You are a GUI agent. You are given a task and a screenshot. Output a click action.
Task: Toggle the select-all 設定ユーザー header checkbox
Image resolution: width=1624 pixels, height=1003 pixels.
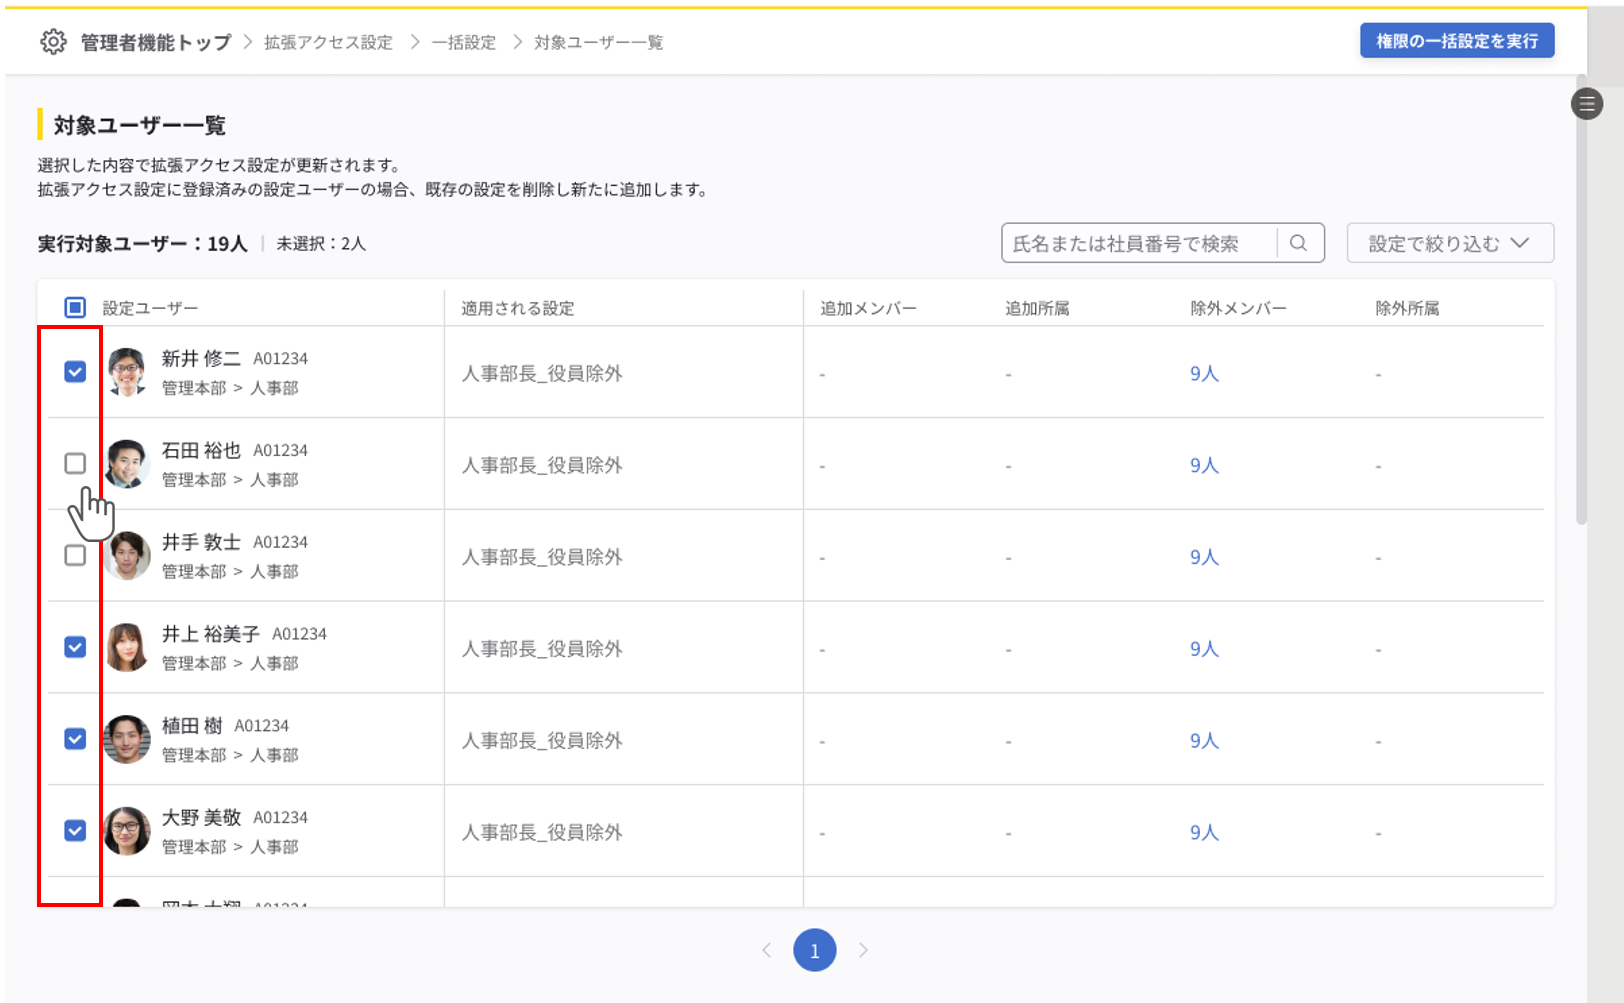coord(75,307)
